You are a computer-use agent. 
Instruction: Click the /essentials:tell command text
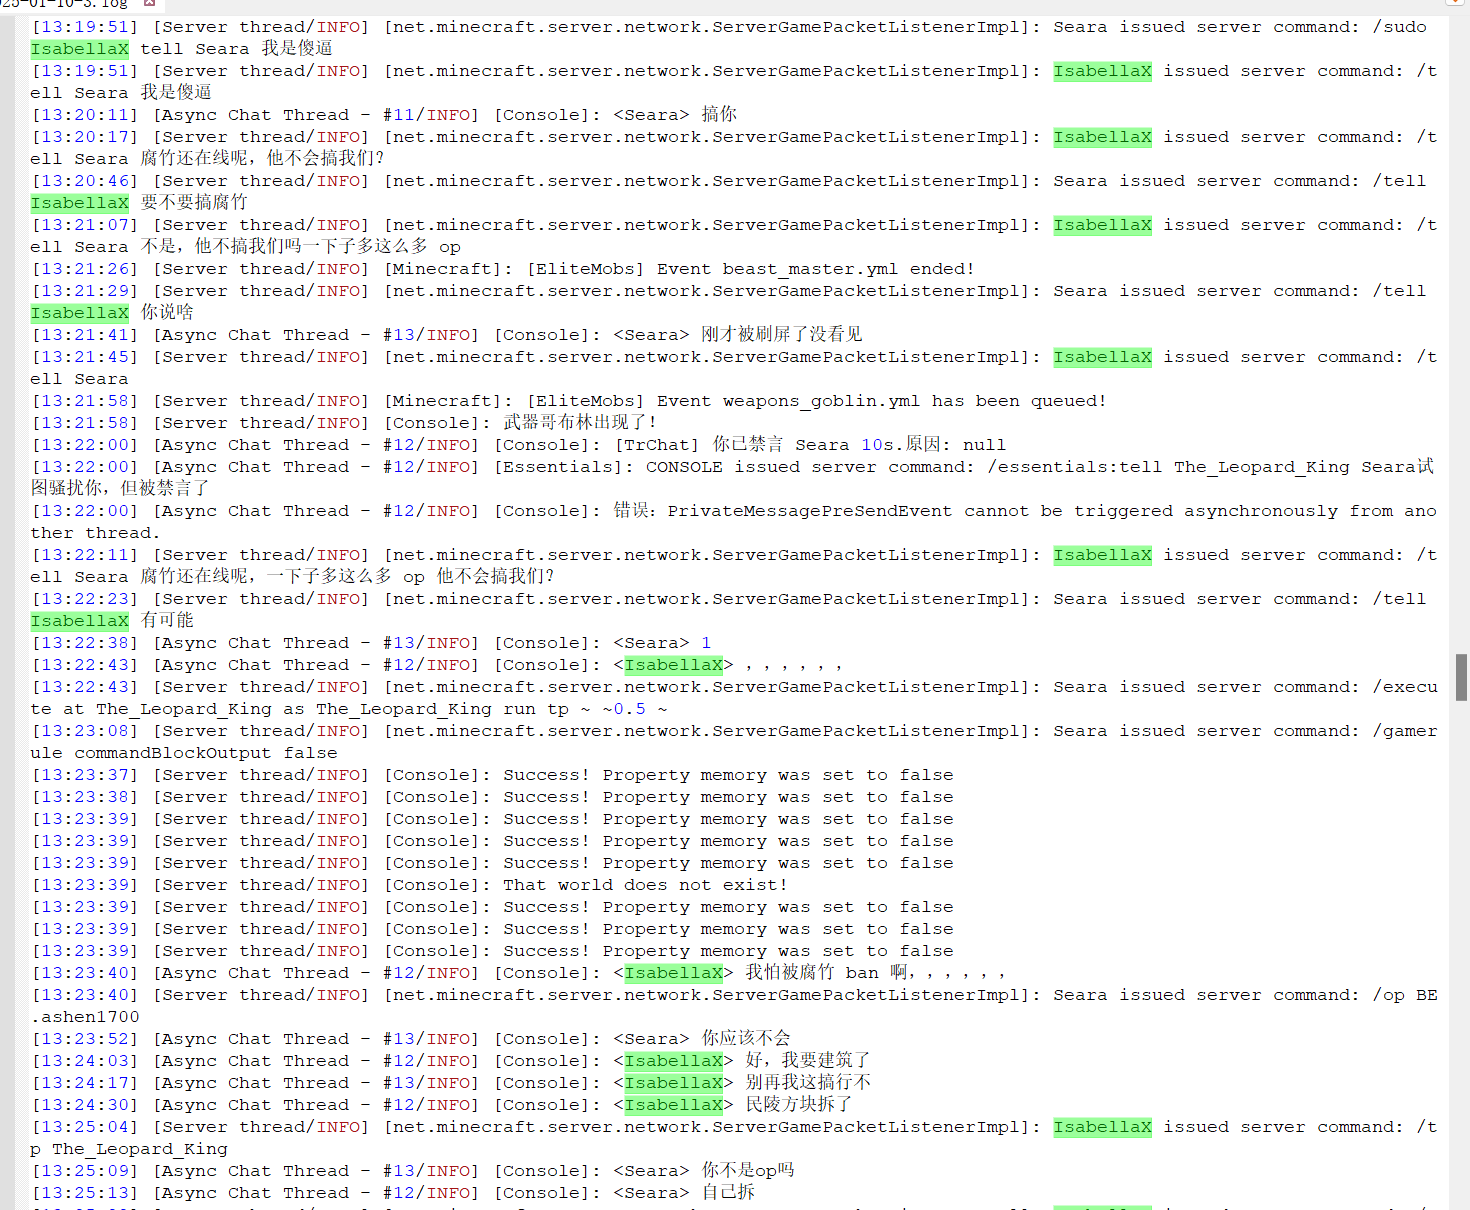(x=1074, y=467)
